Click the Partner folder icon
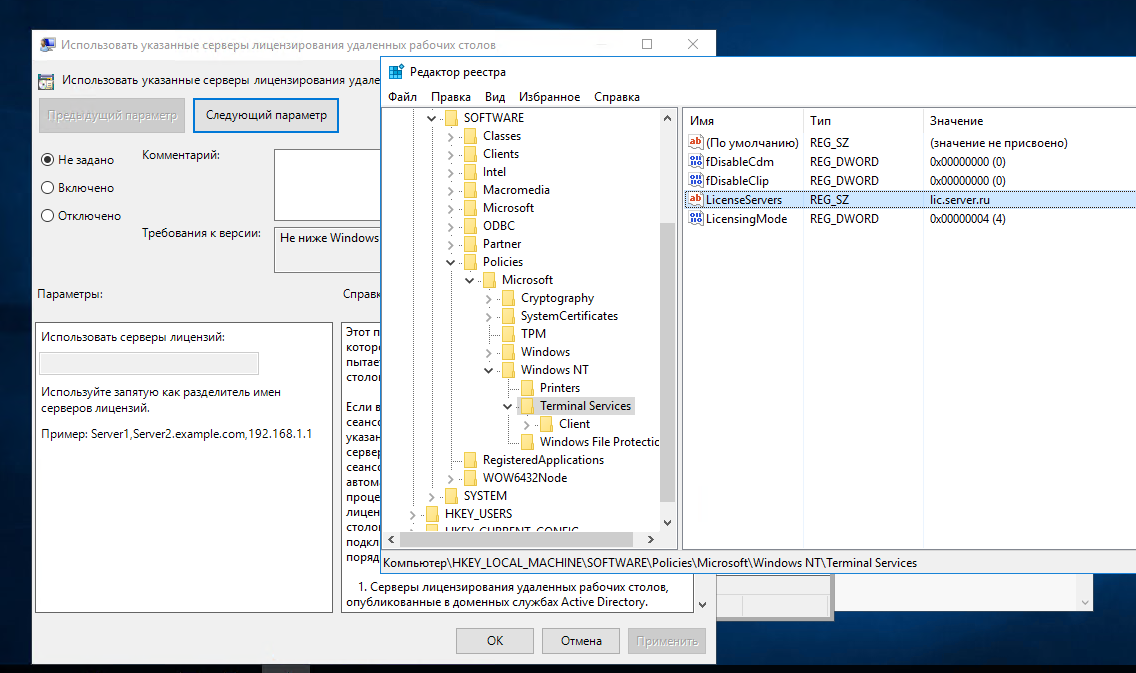The width and height of the screenshot is (1136, 673). [470, 243]
